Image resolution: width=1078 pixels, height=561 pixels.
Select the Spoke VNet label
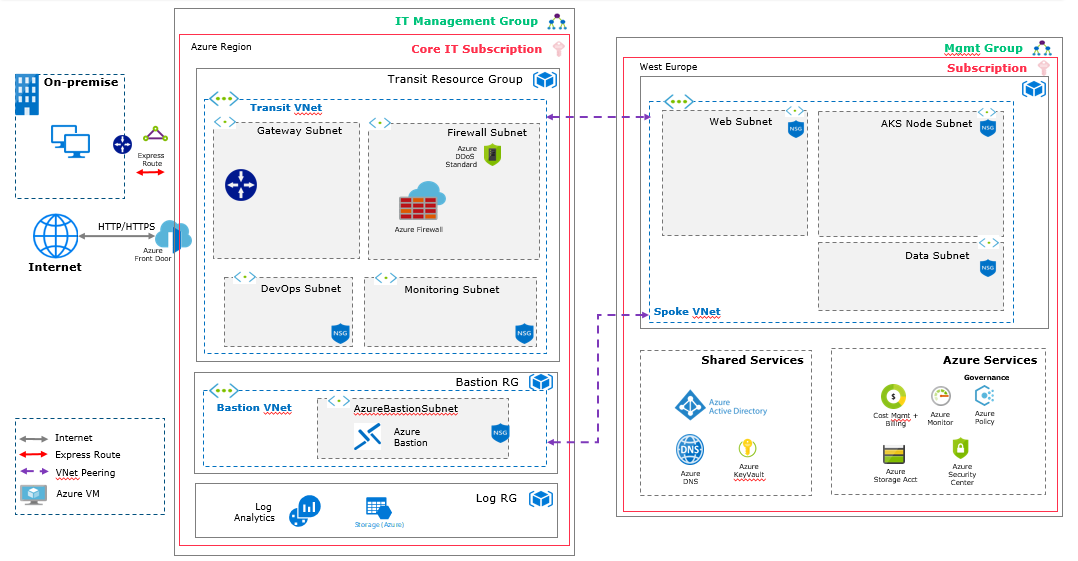coord(687,312)
